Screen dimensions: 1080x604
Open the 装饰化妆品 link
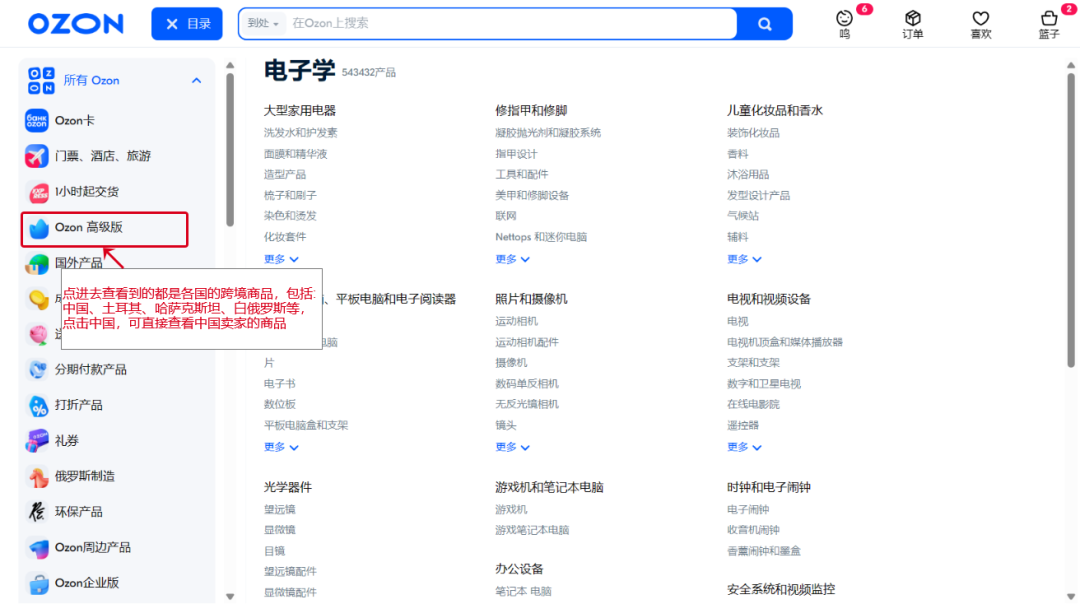pos(753,133)
